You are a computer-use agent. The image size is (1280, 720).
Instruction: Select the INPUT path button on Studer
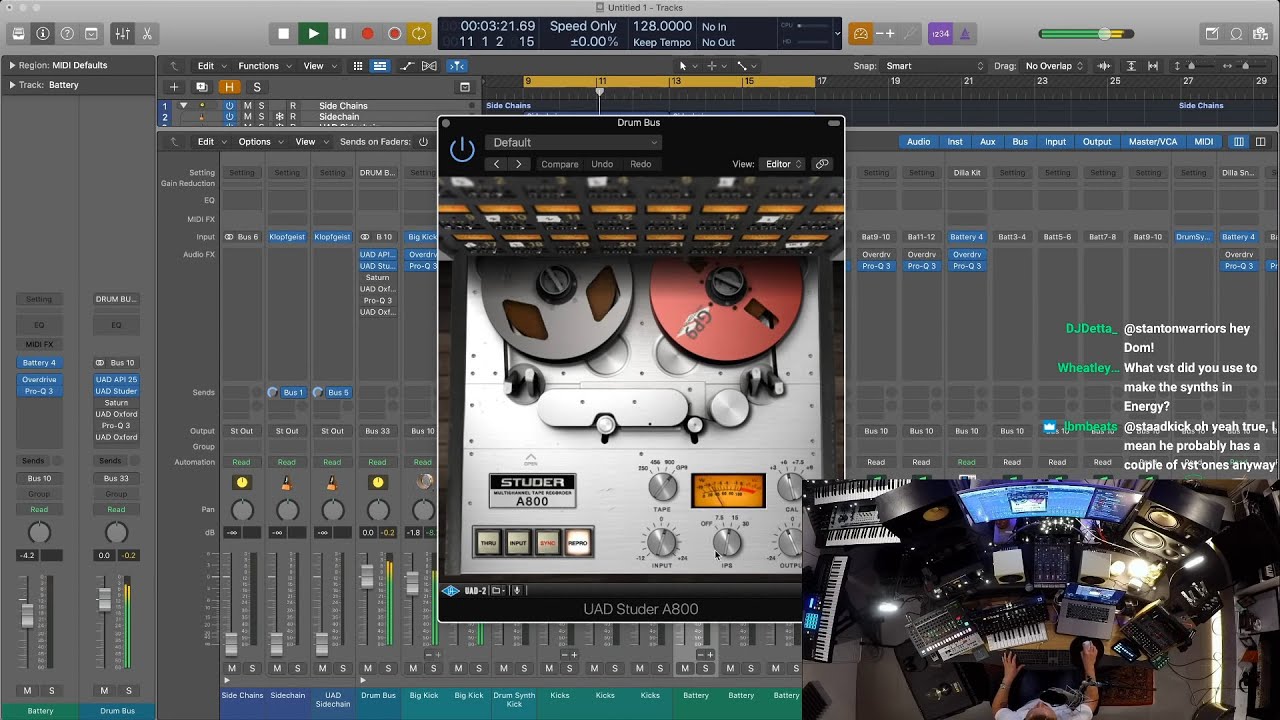(x=518, y=543)
